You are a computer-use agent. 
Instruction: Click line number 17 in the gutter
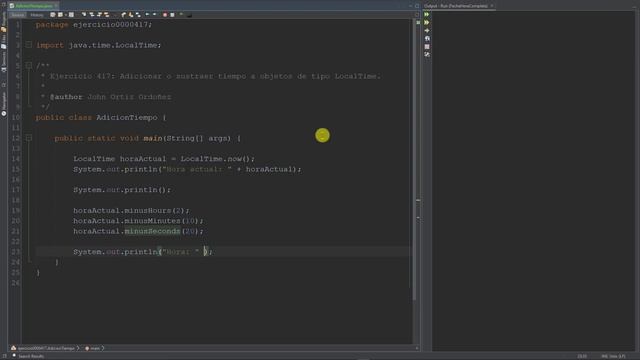tap(16, 190)
